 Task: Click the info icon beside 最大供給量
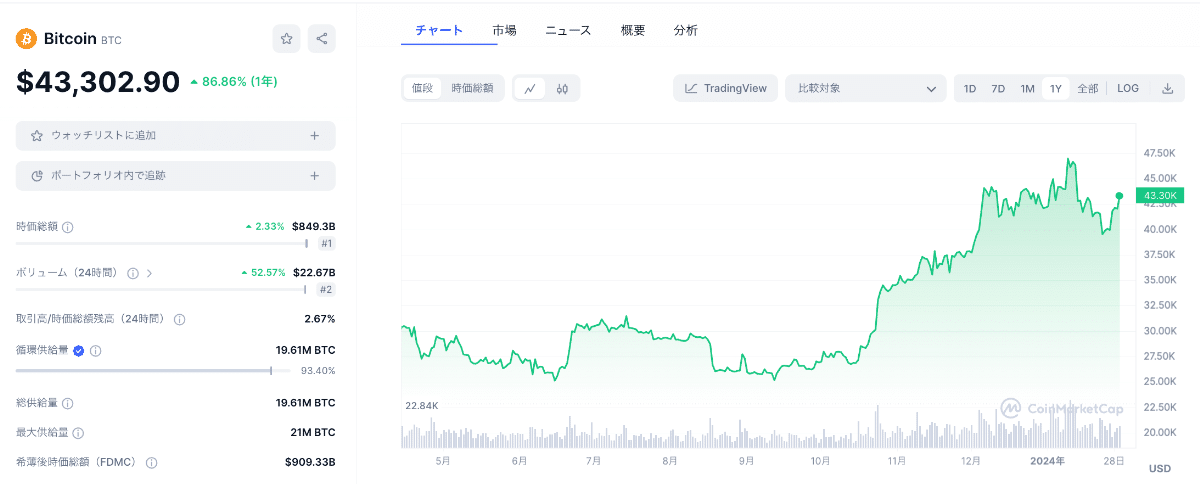(78, 433)
